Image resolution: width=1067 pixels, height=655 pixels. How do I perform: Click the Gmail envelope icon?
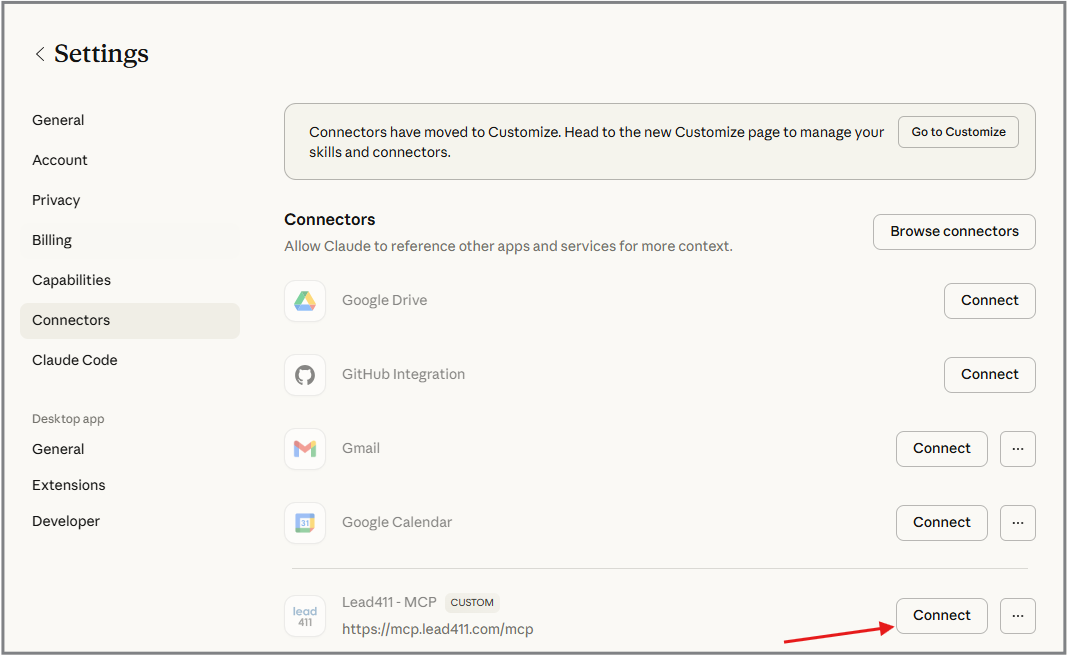pyautogui.click(x=305, y=449)
